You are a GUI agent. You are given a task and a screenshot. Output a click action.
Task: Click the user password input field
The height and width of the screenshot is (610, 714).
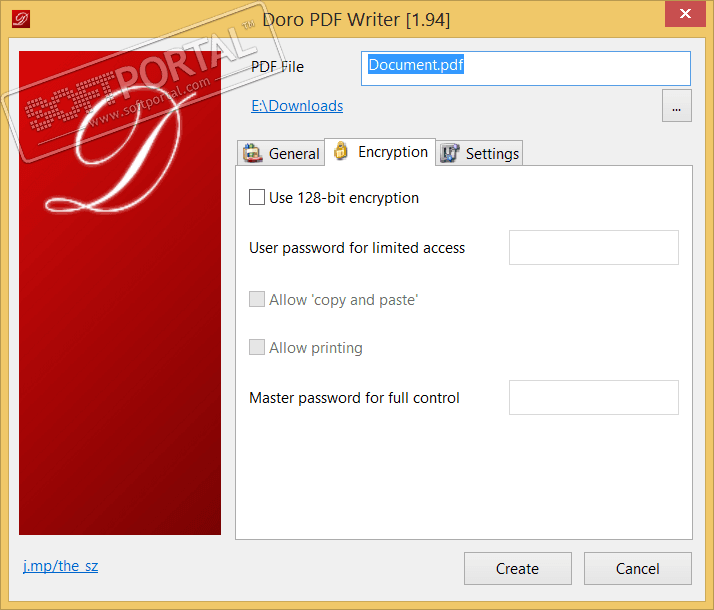[594, 248]
